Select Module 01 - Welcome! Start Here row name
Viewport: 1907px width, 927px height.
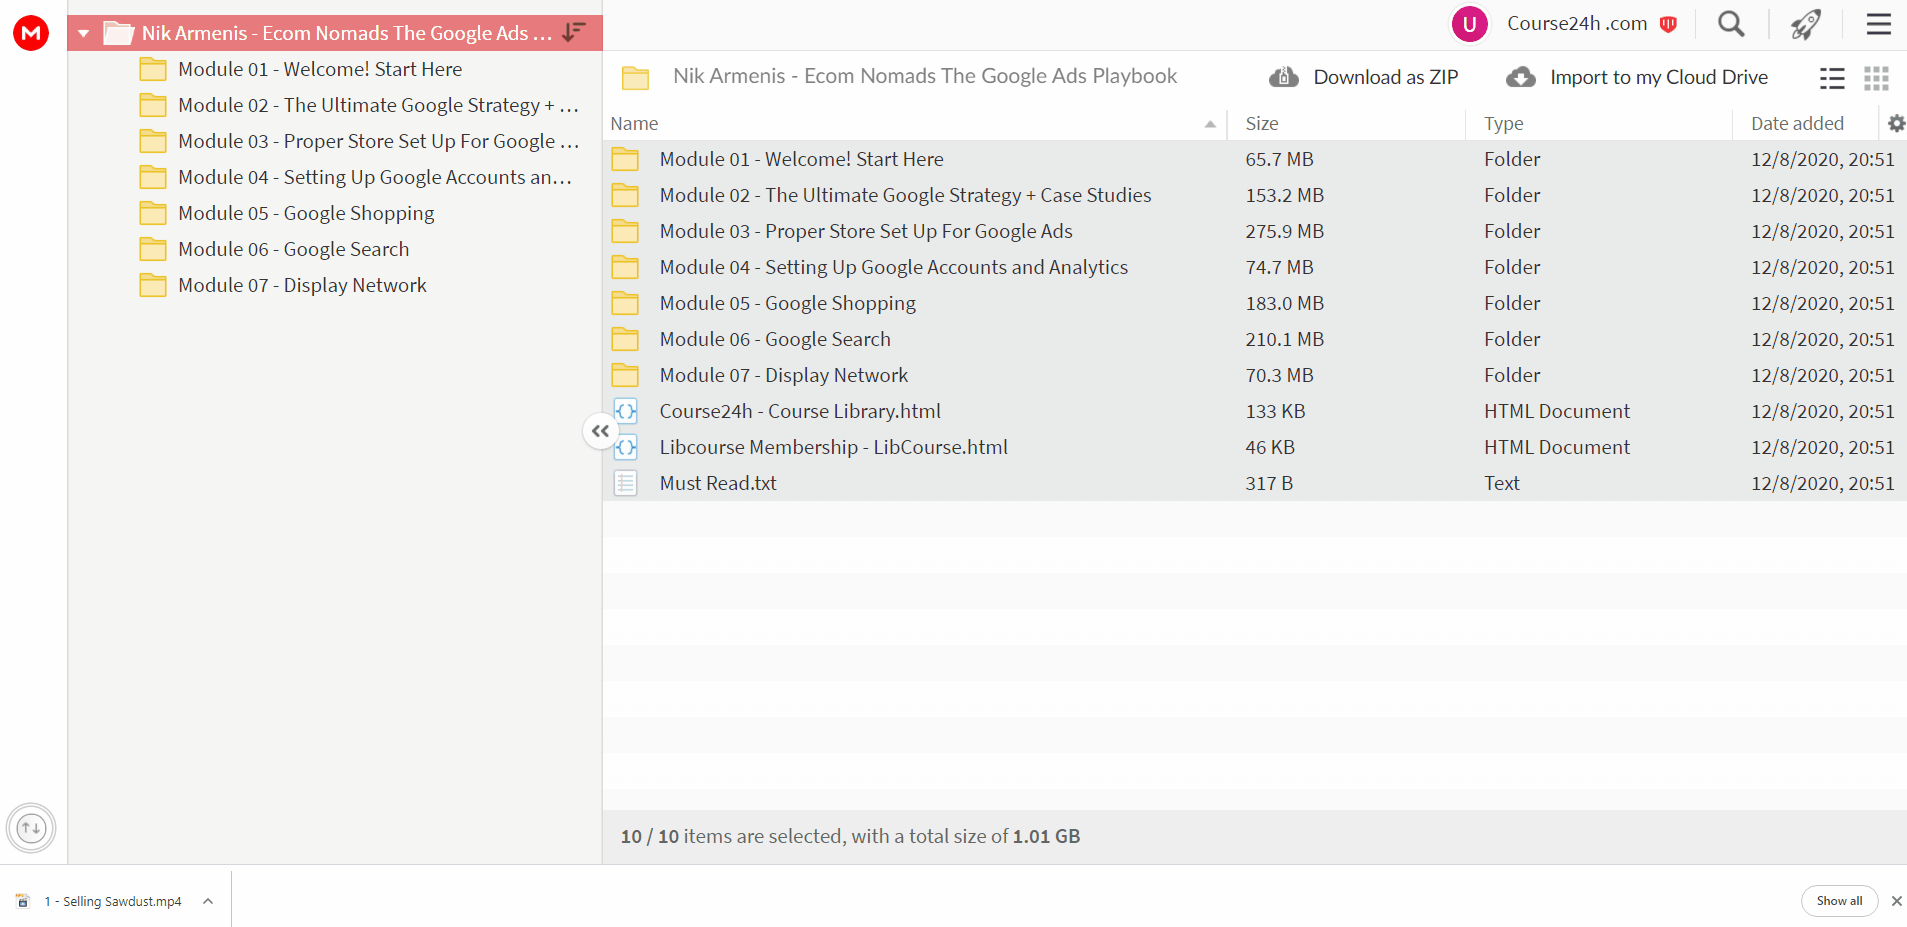801,159
